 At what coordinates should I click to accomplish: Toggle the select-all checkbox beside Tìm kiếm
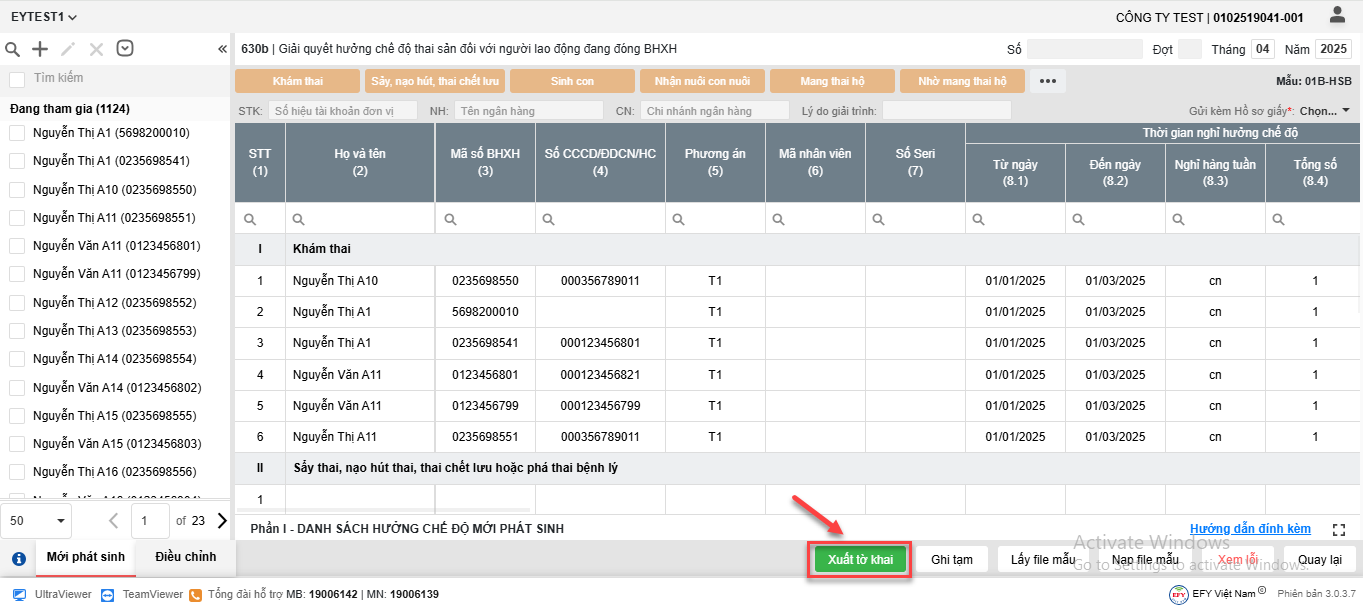[17, 79]
